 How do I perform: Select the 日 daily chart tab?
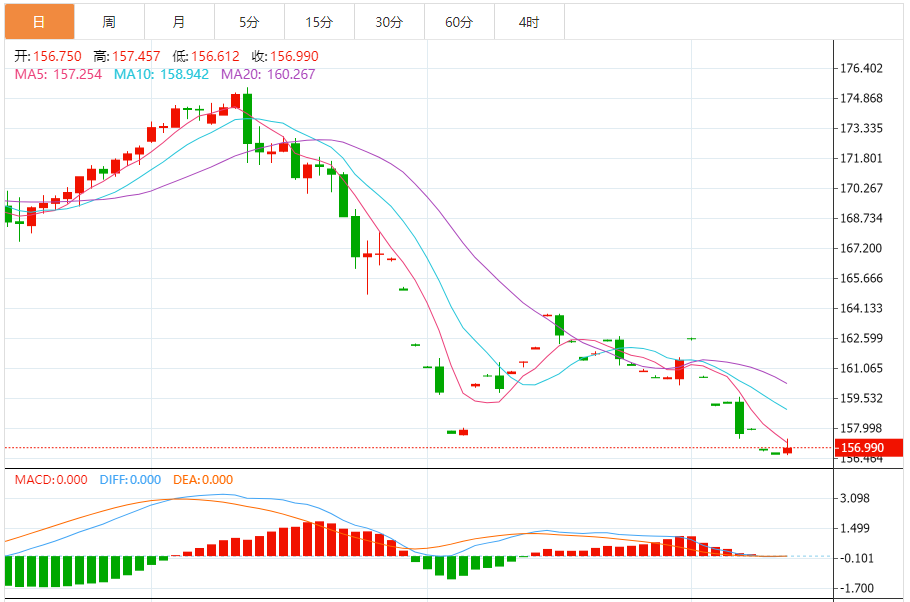click(x=39, y=22)
